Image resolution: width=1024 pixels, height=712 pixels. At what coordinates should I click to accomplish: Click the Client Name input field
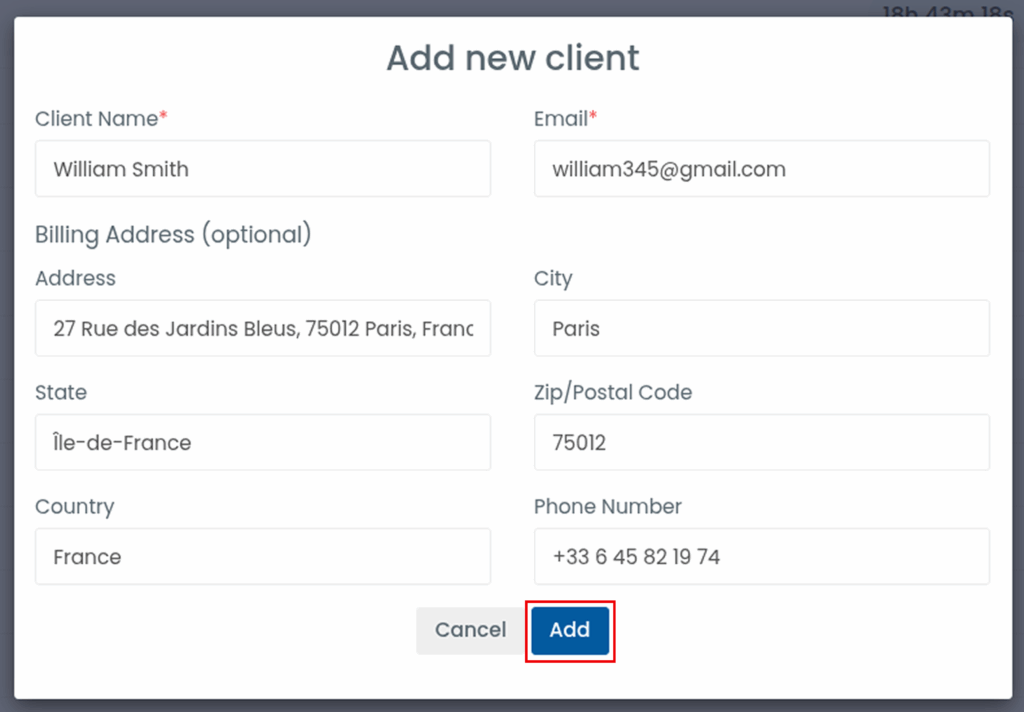coord(262,169)
